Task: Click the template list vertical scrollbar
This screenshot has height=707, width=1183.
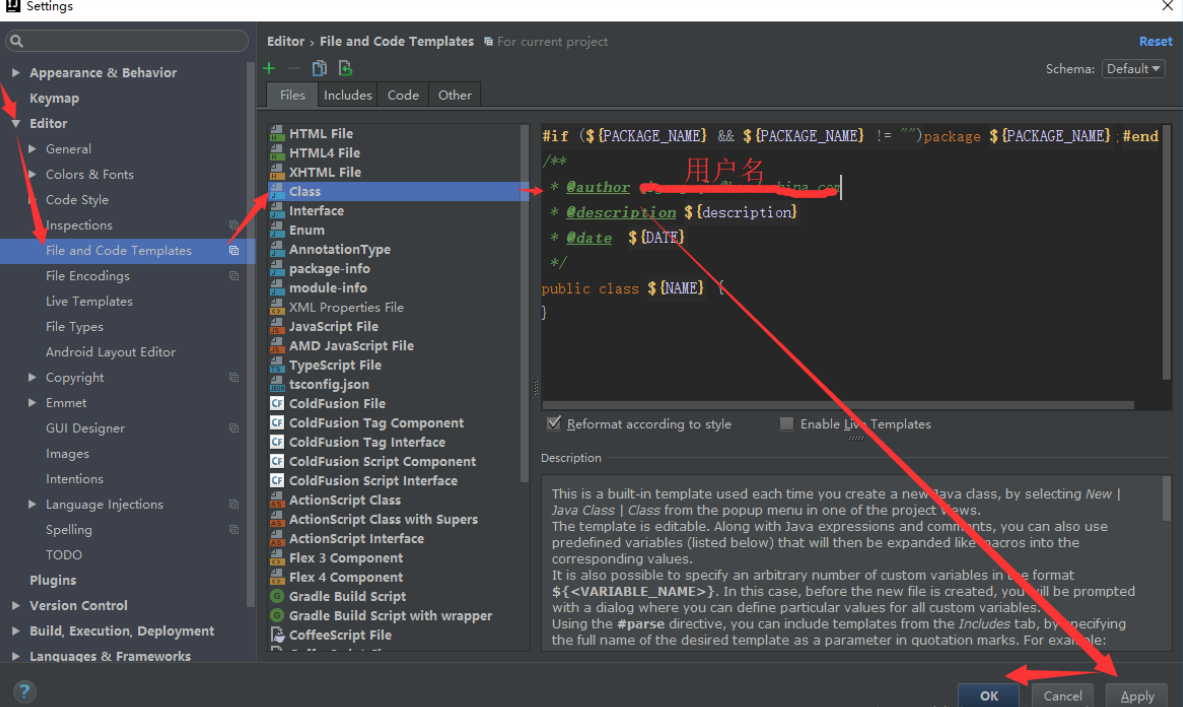Action: click(524, 302)
